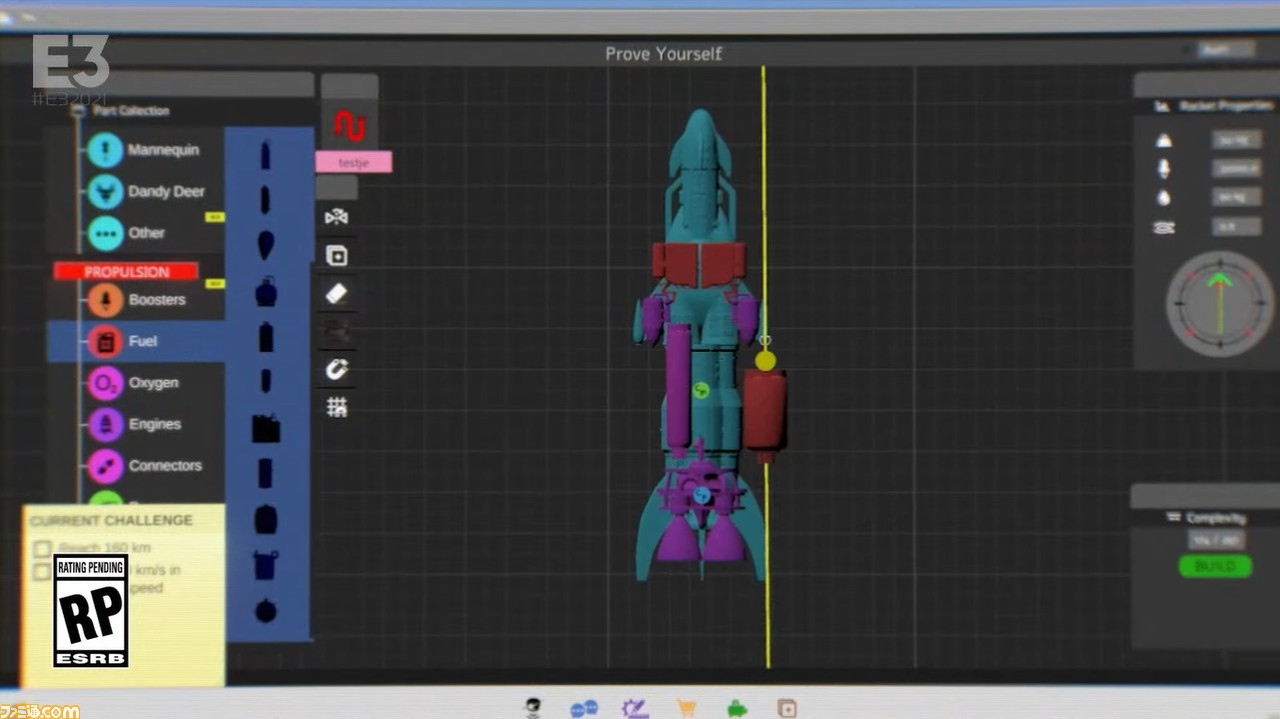Click the red PROPULSION section header
The height and width of the screenshot is (719, 1280).
click(126, 272)
